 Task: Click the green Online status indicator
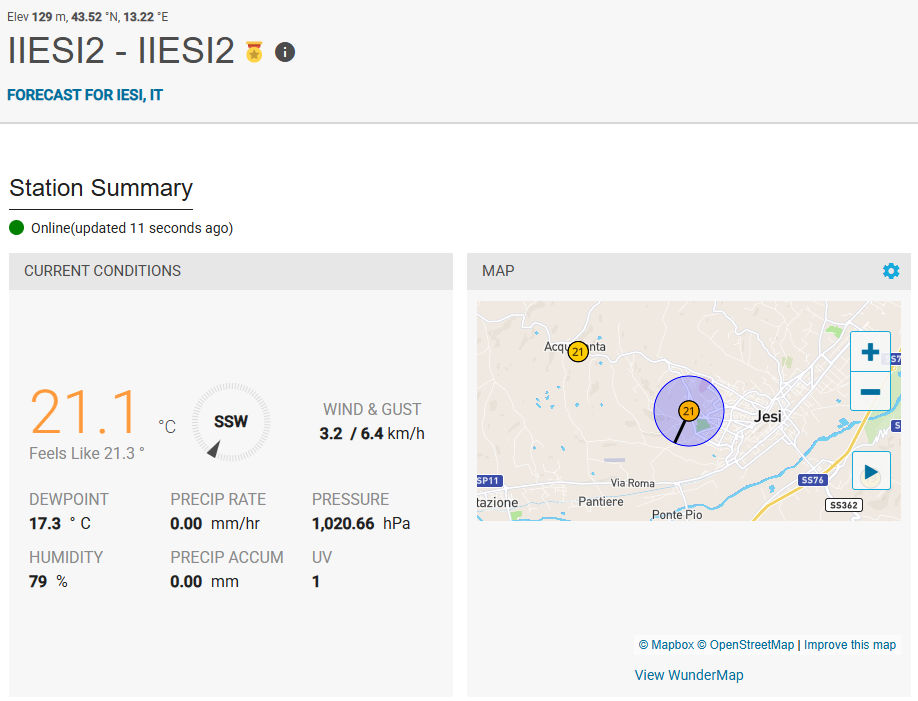pyautogui.click(x=16, y=228)
